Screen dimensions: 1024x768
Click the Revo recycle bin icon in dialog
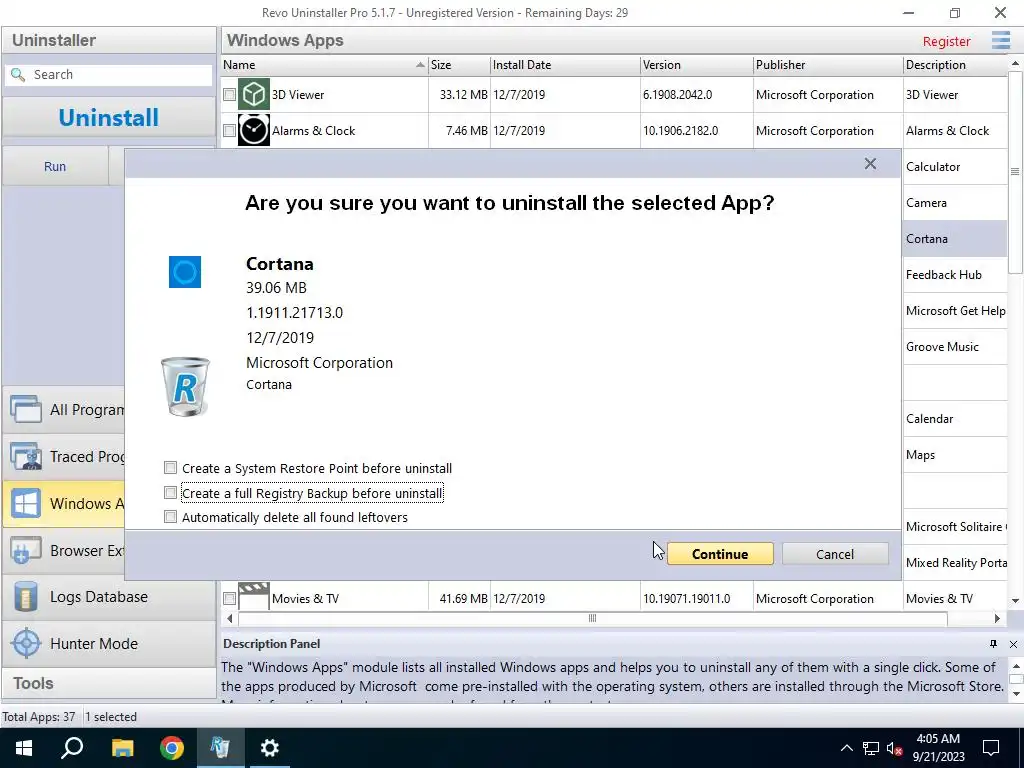pos(185,387)
